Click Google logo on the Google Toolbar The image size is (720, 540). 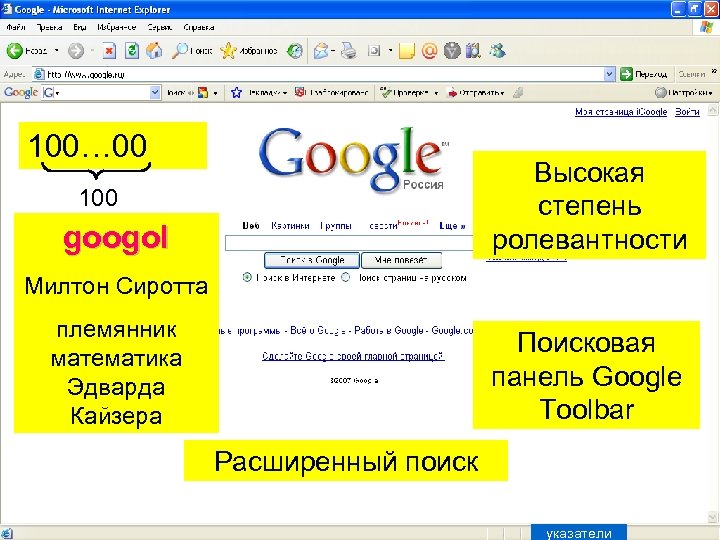click(x=21, y=93)
